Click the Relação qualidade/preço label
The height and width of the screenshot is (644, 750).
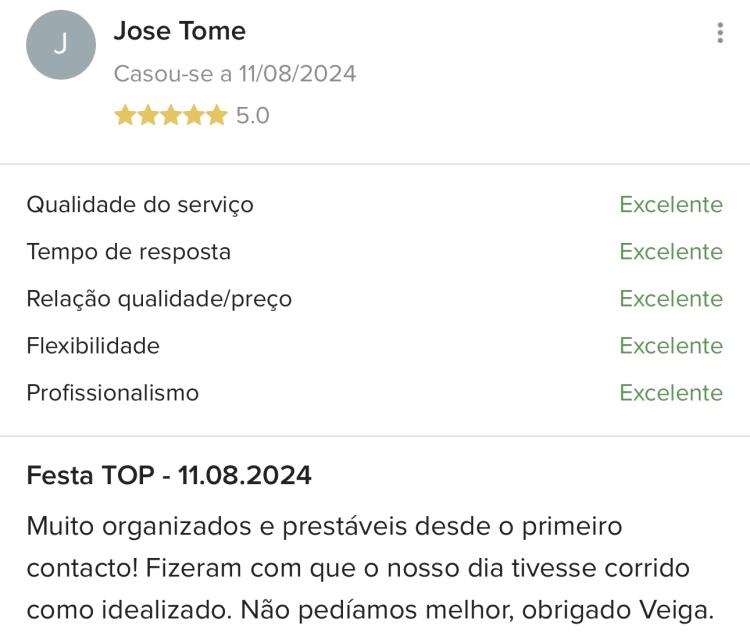tap(159, 299)
